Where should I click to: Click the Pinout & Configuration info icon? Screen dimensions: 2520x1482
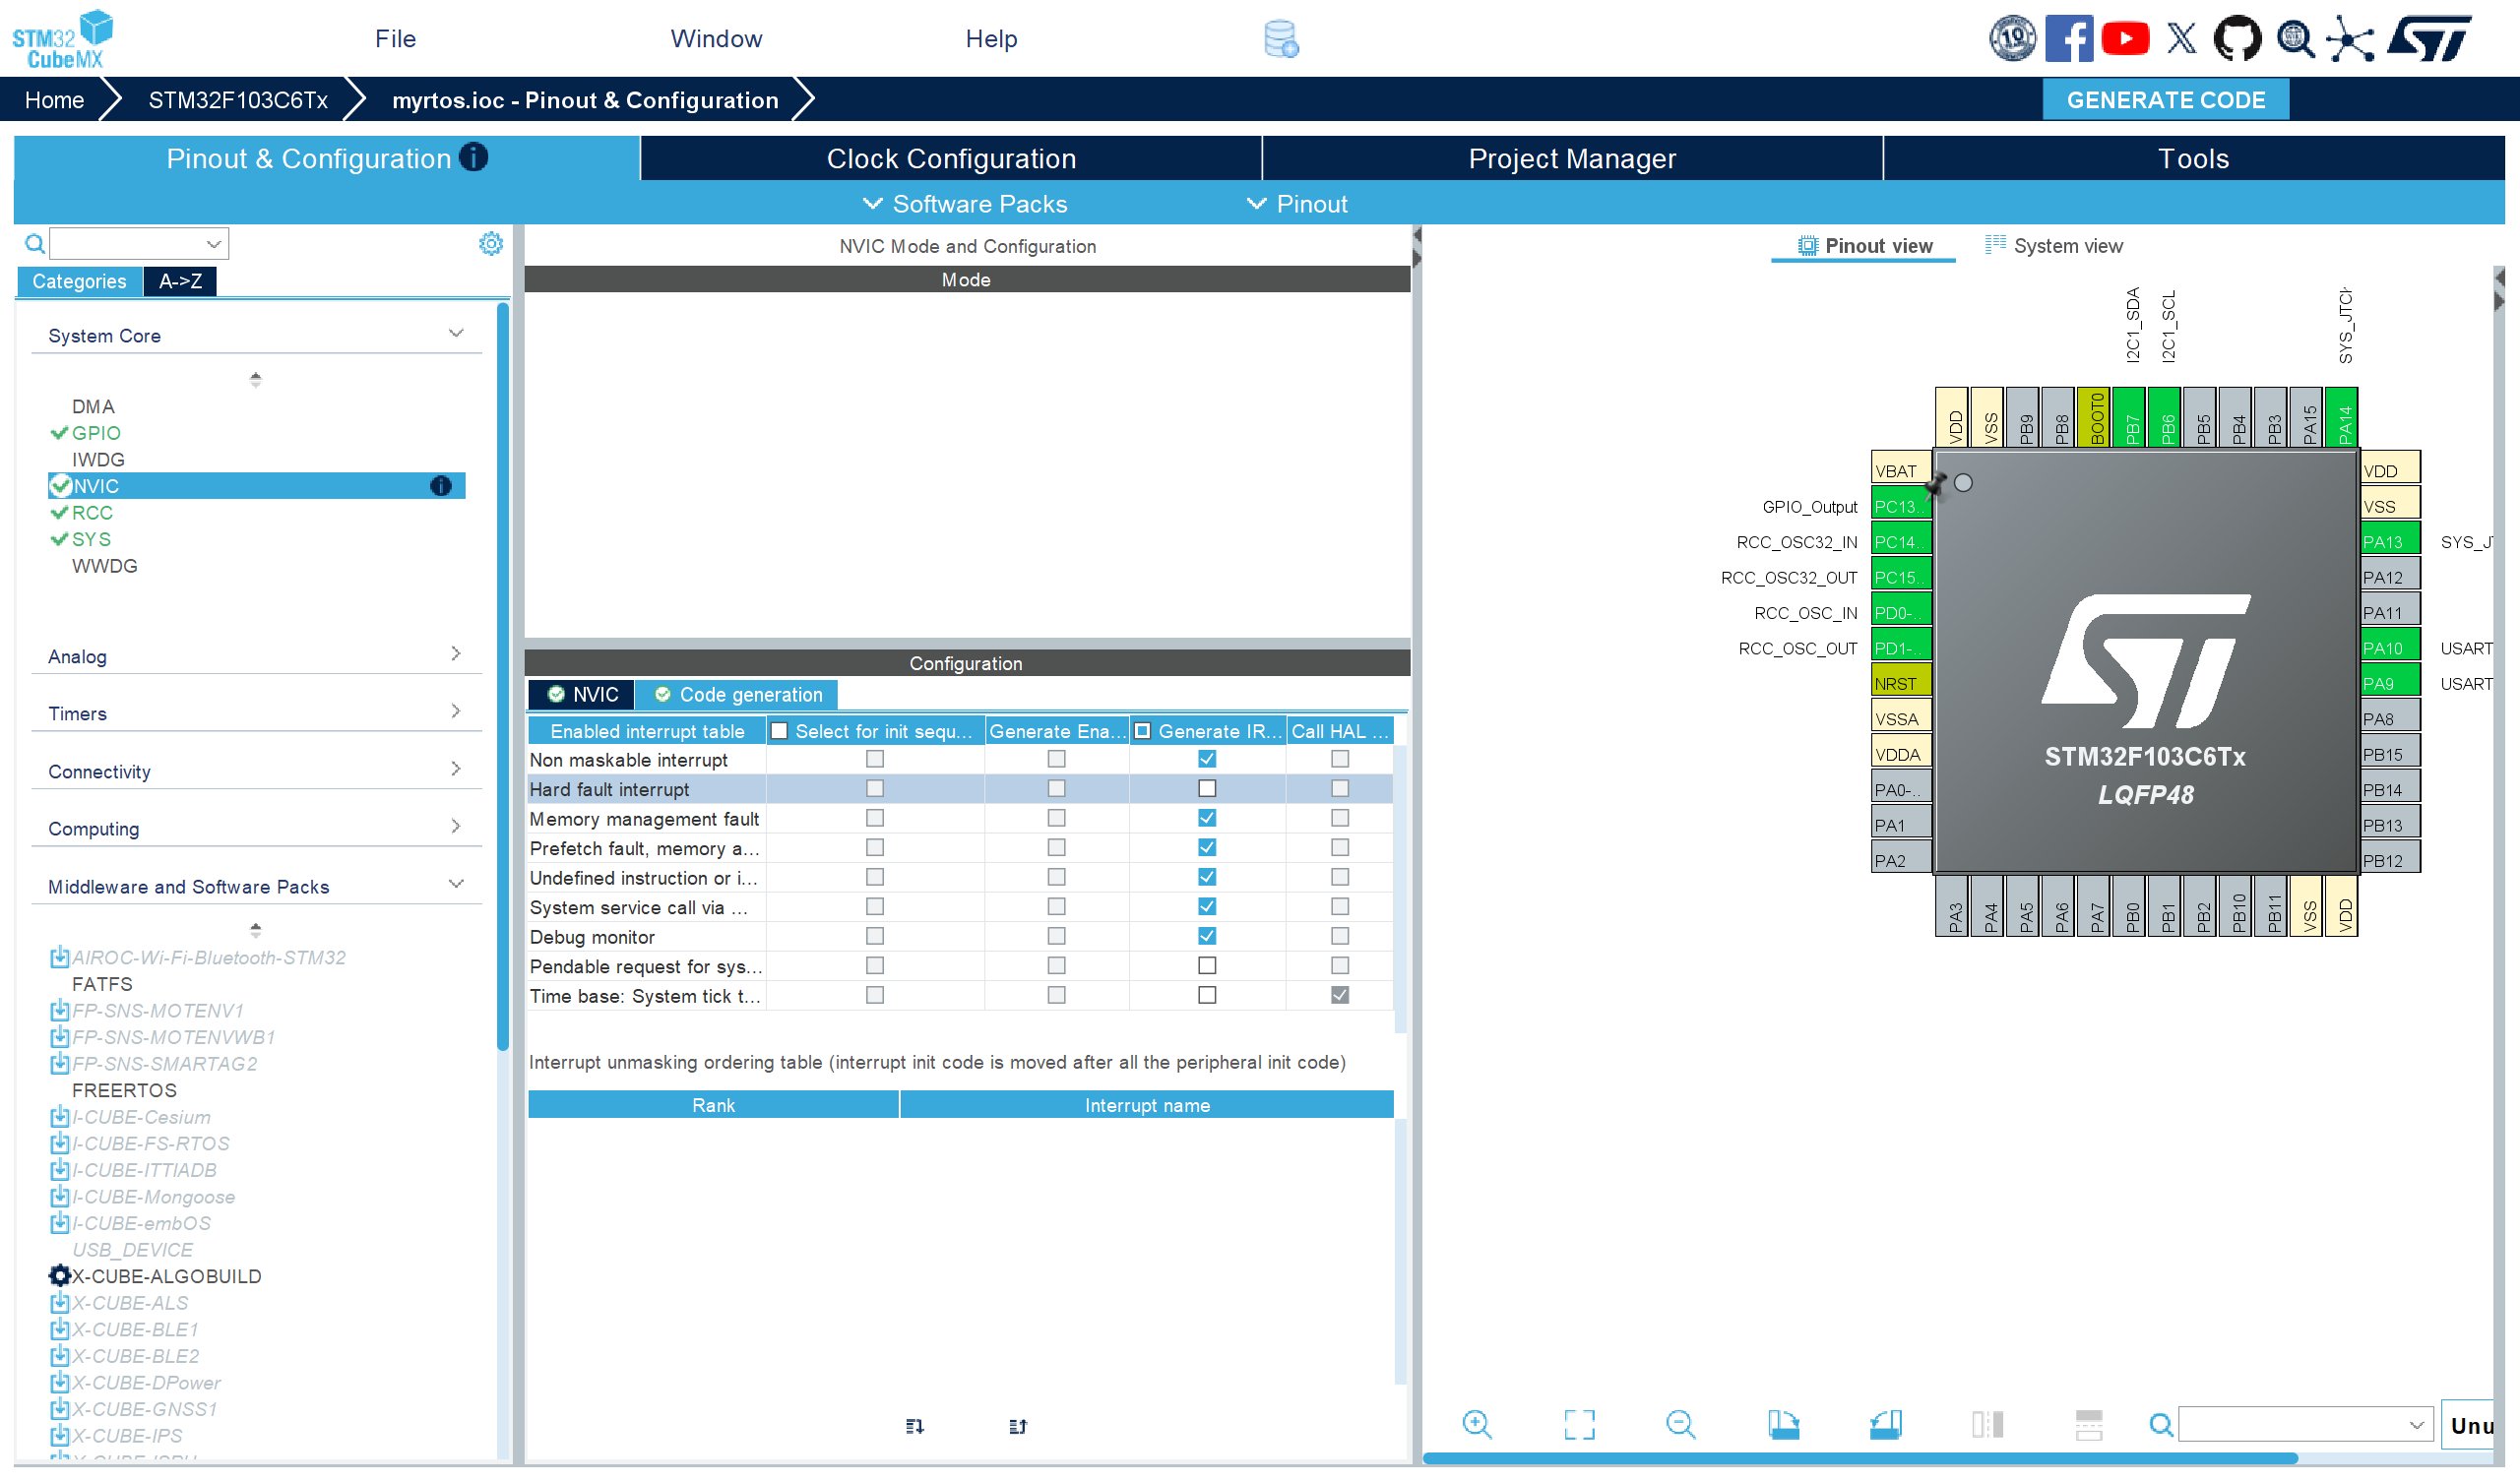click(473, 157)
